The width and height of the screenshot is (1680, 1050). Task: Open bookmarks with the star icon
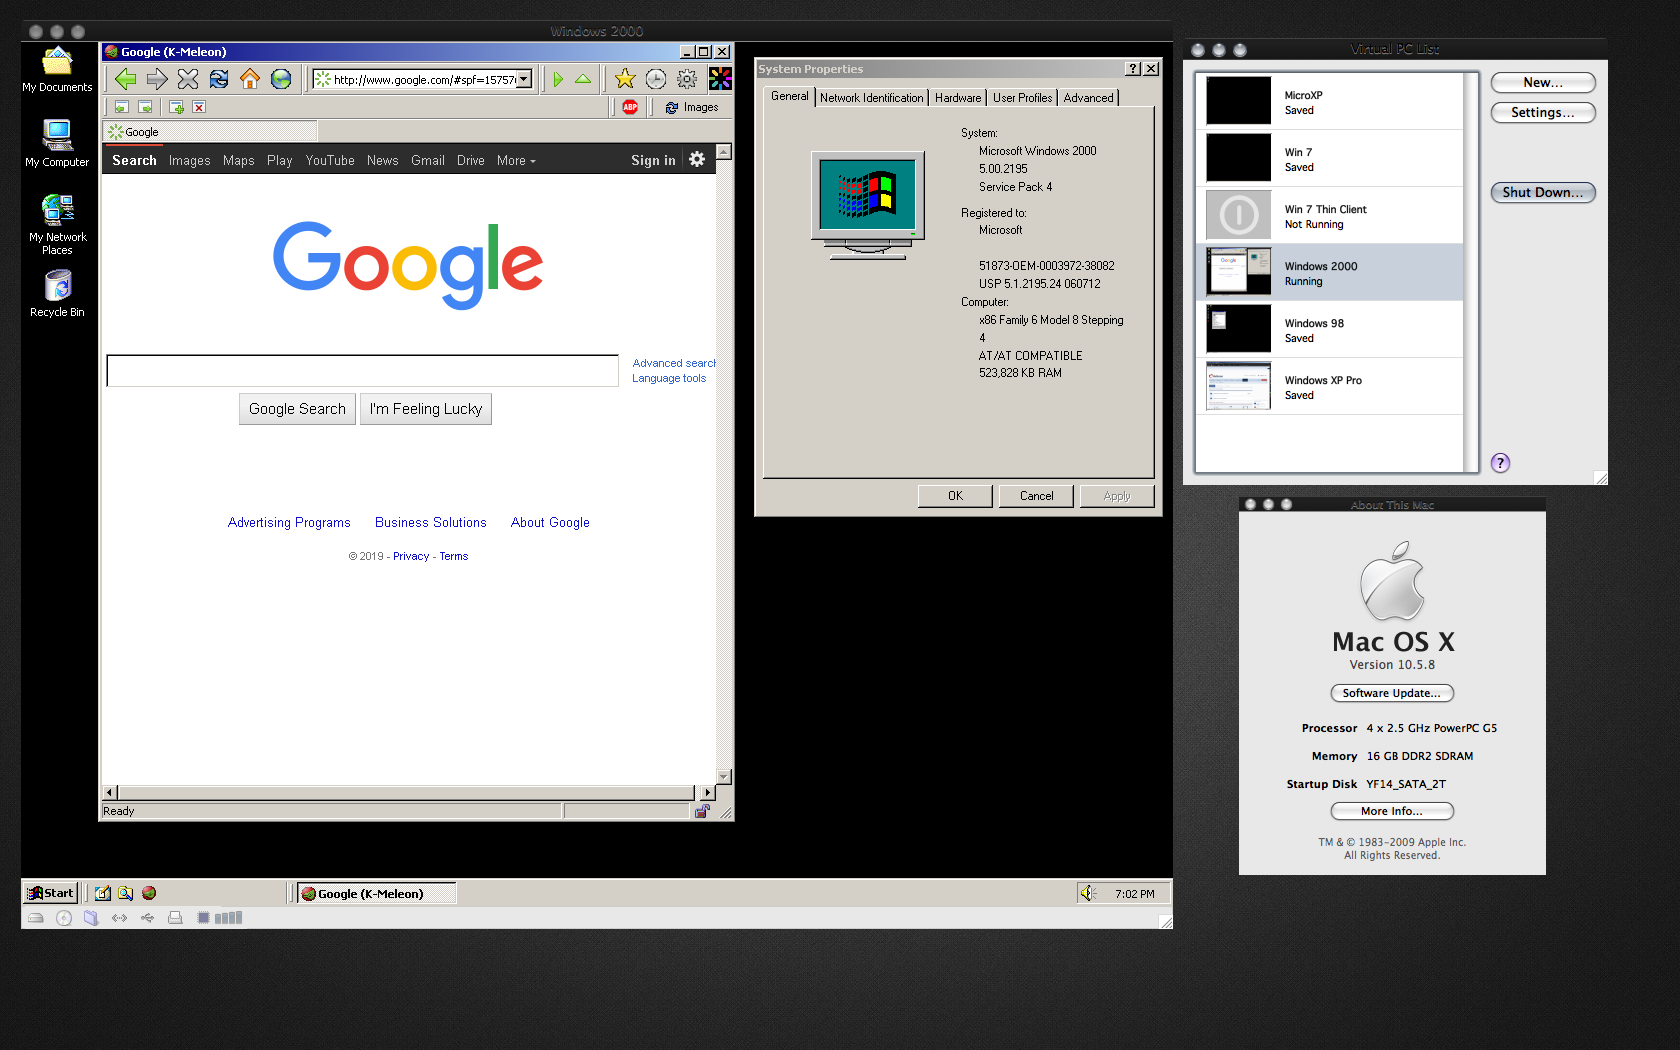pyautogui.click(x=625, y=79)
